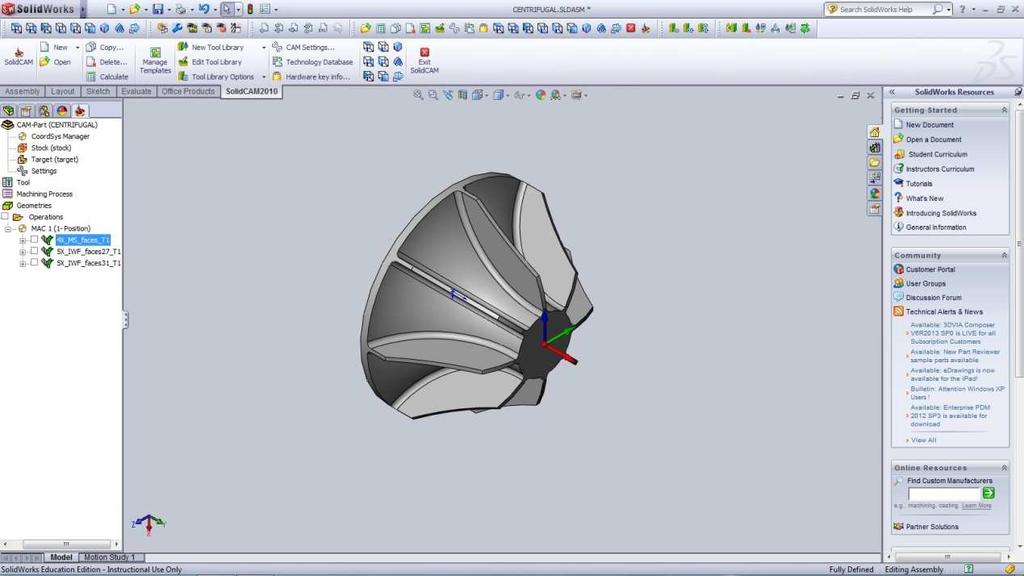Viewport: 1024px width, 576px height.
Task: Select the SolidCAM Manager tree tab
Action: pos(80,110)
